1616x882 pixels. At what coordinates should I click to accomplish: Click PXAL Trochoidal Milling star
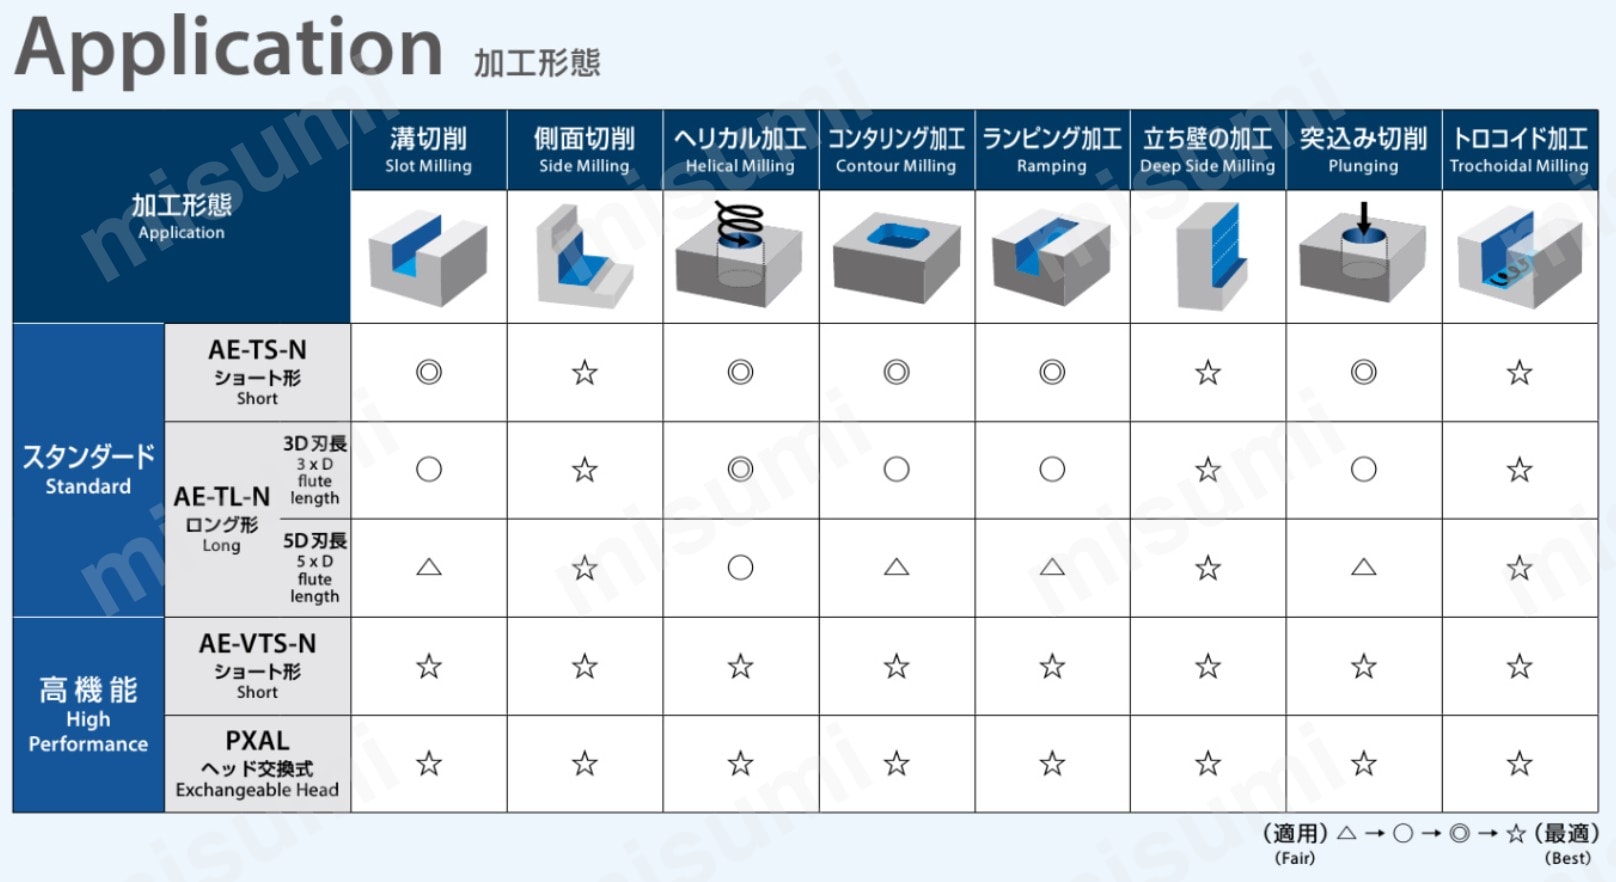(1520, 764)
